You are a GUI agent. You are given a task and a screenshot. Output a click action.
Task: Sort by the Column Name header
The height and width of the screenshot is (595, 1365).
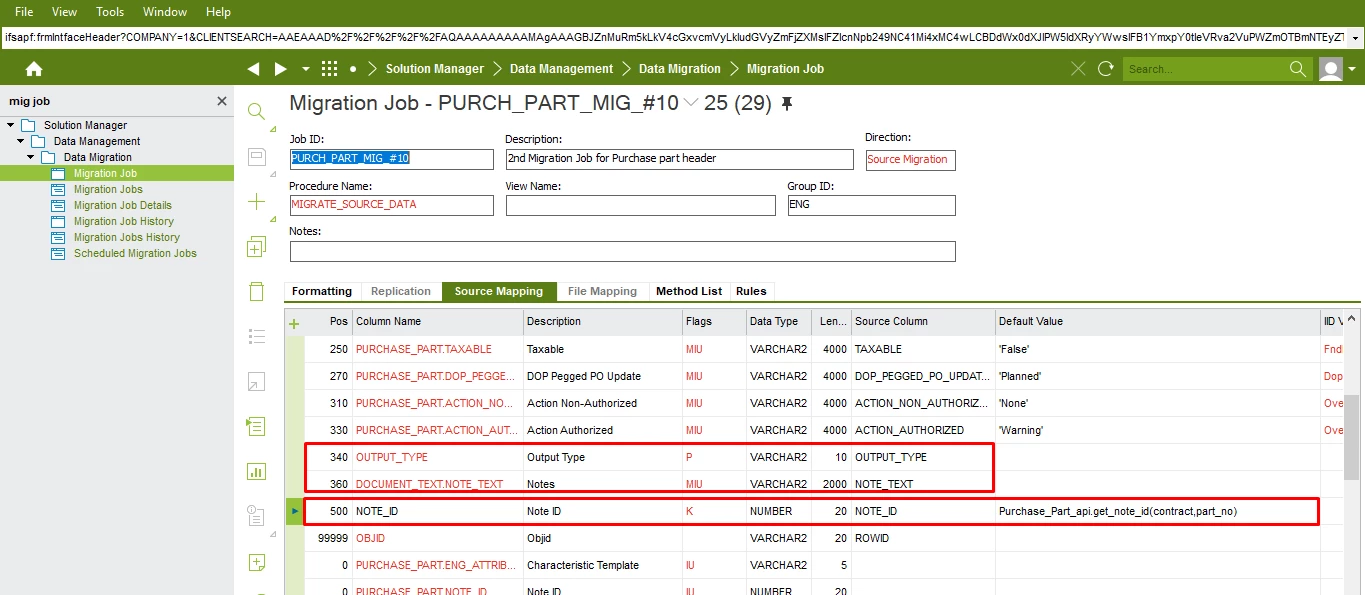click(x=438, y=322)
